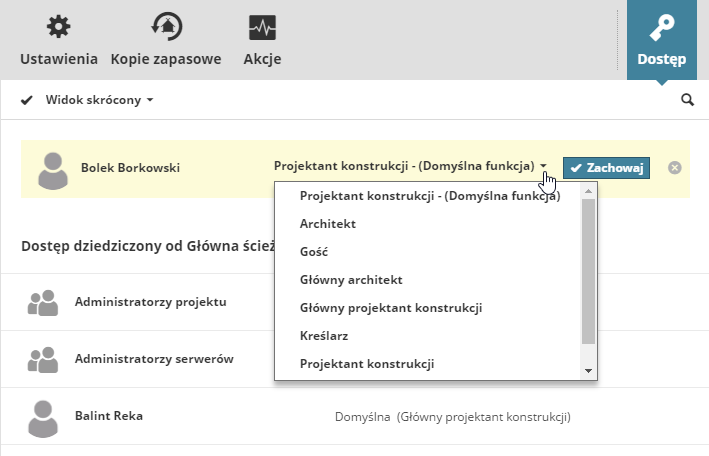Click the Akcje activity icon
The width and height of the screenshot is (709, 456).
pyautogui.click(x=262, y=28)
